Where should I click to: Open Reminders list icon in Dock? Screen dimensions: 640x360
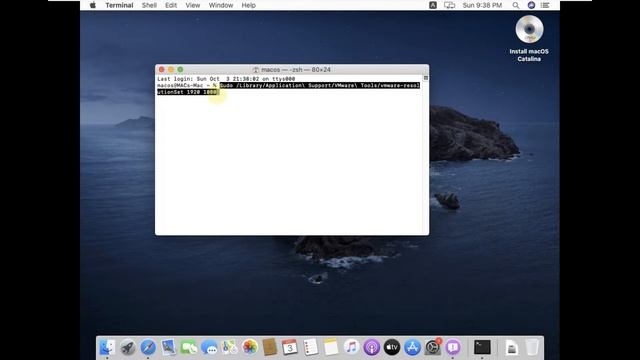(311, 348)
